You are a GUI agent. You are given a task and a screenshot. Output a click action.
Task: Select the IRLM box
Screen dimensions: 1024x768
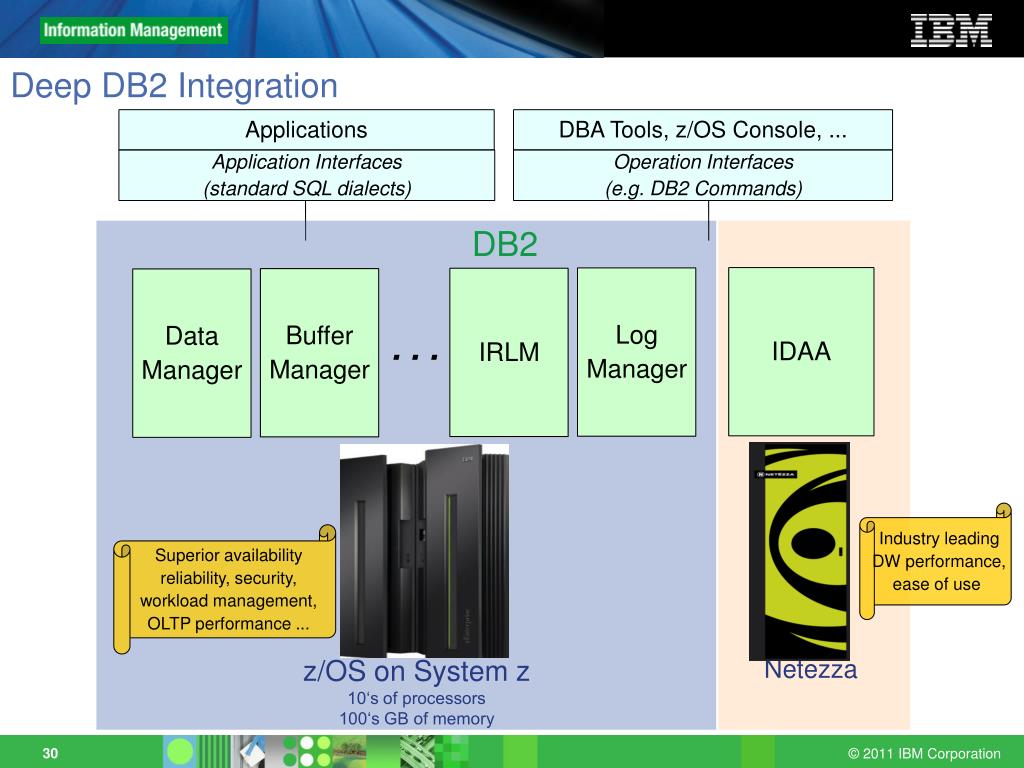point(509,352)
